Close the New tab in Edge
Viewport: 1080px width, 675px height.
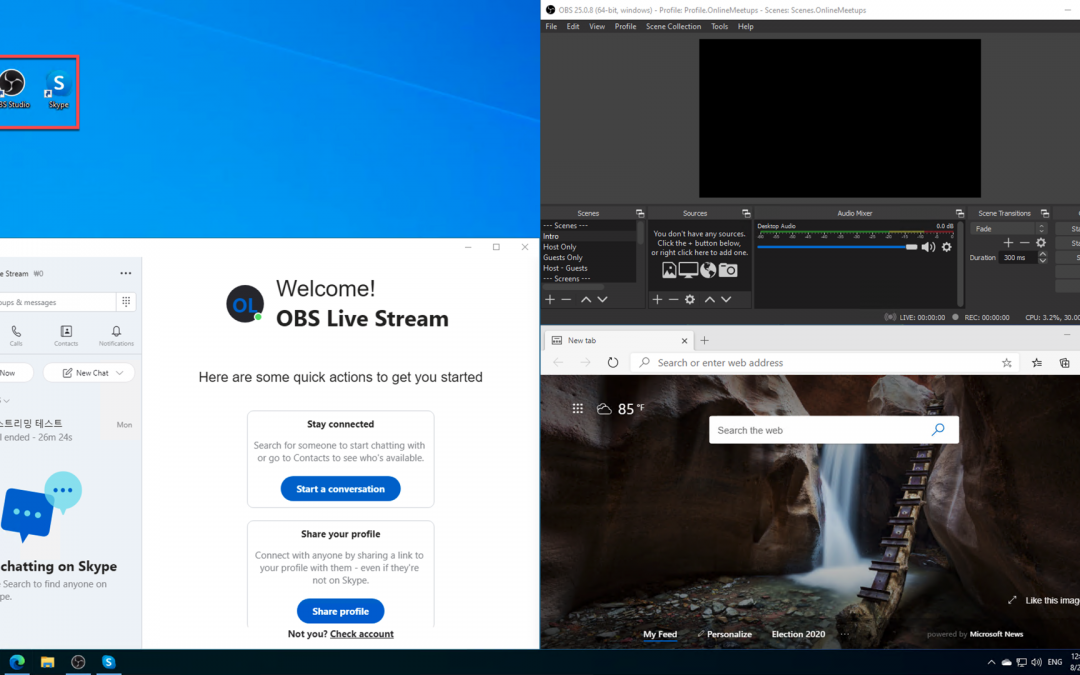pos(685,340)
